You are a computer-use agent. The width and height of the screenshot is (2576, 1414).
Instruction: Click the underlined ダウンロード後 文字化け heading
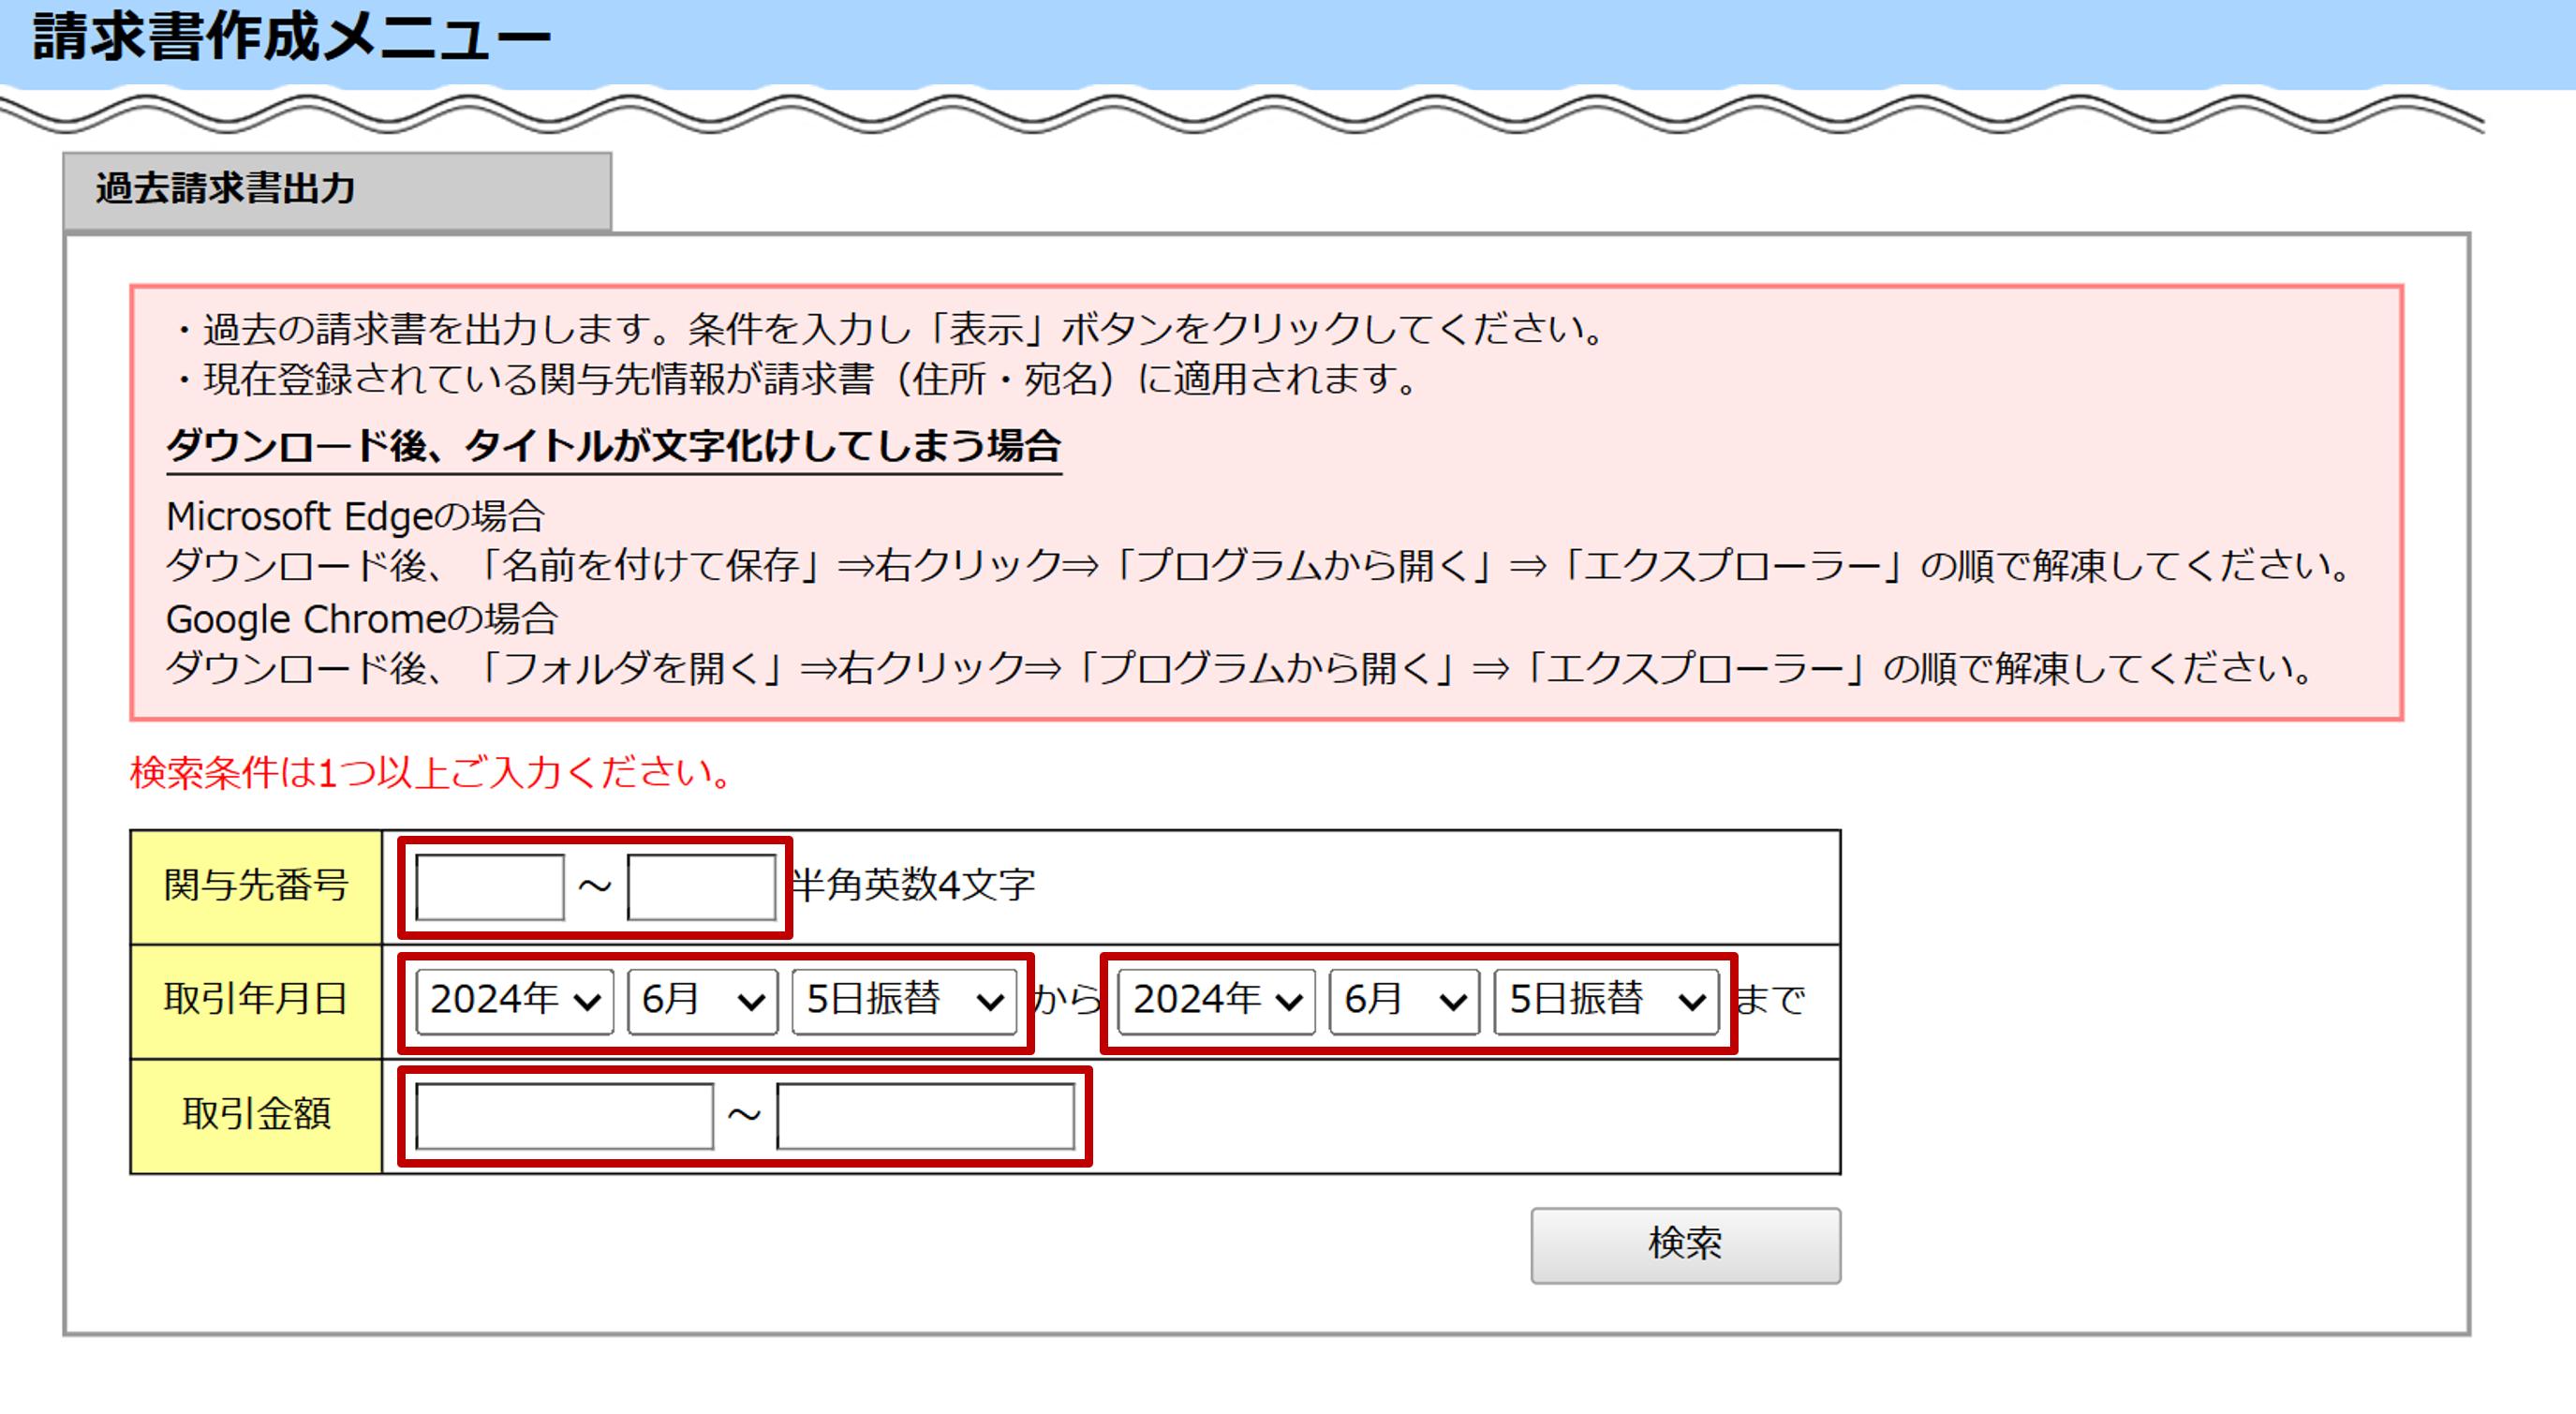click(x=613, y=446)
